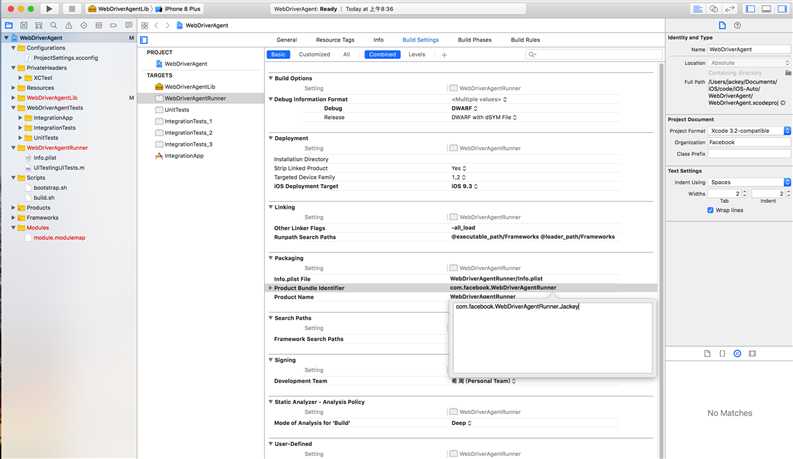Open the Breakpoint navigator icon
This screenshot has width=793, height=459.
[113, 25]
